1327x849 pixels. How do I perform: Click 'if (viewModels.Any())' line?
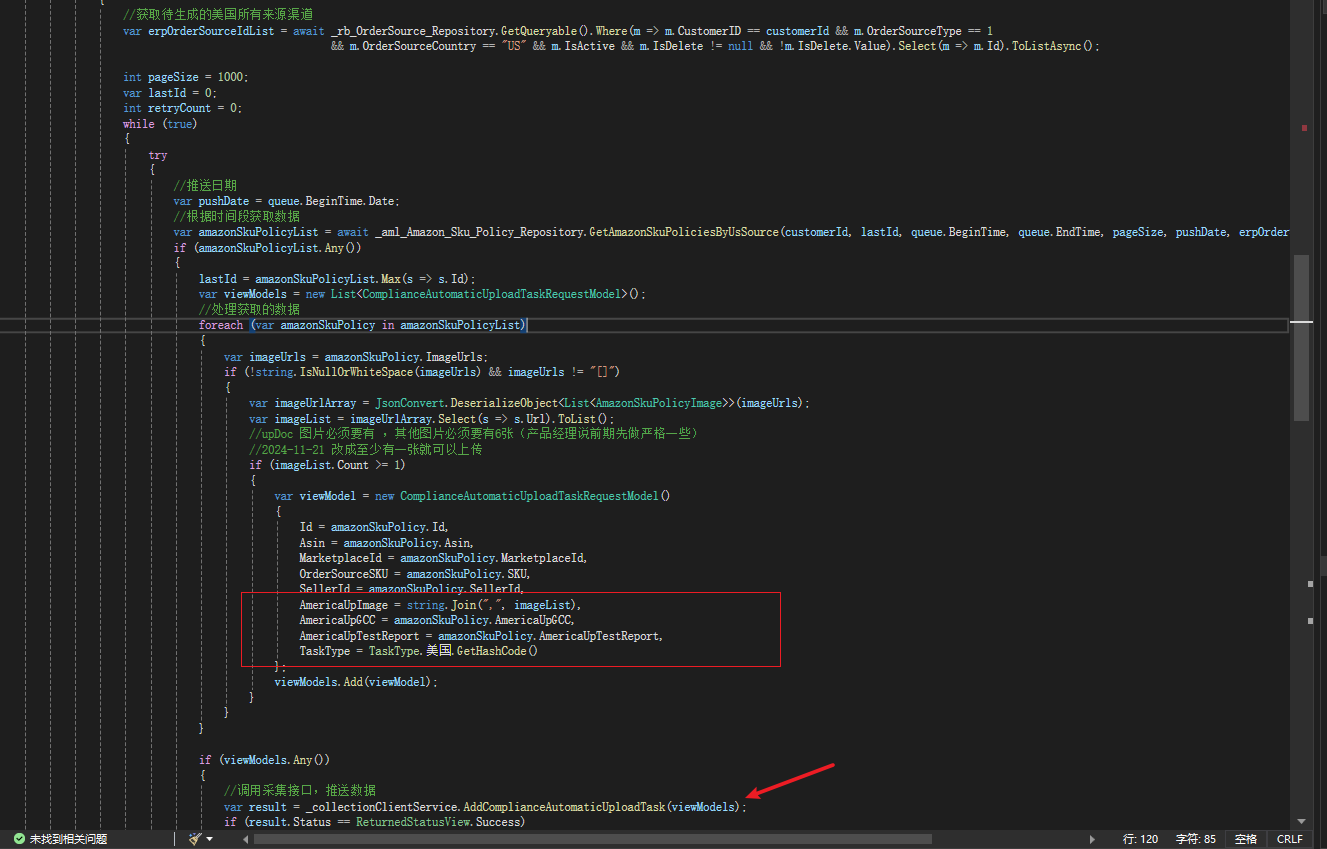264,760
